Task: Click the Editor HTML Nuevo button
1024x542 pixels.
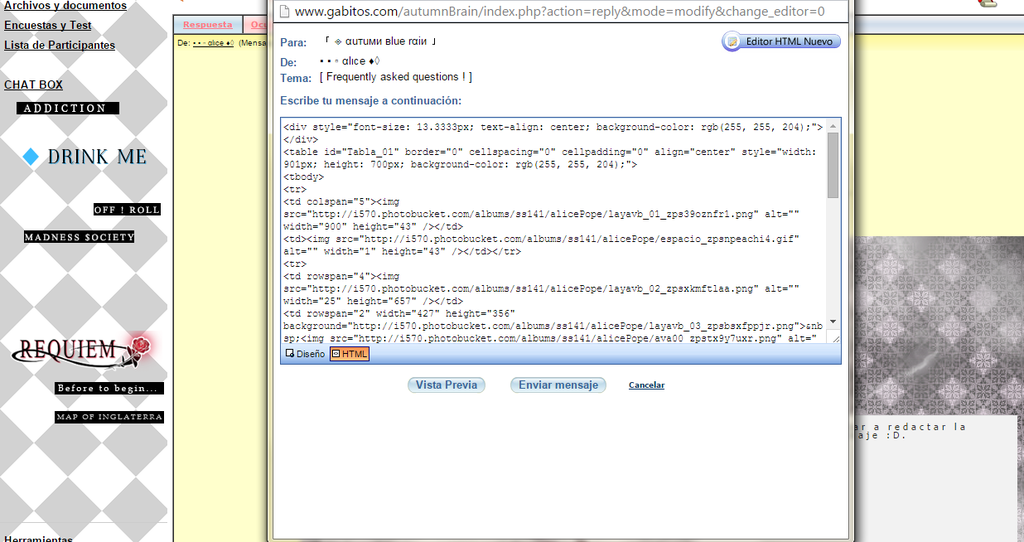Action: click(781, 42)
